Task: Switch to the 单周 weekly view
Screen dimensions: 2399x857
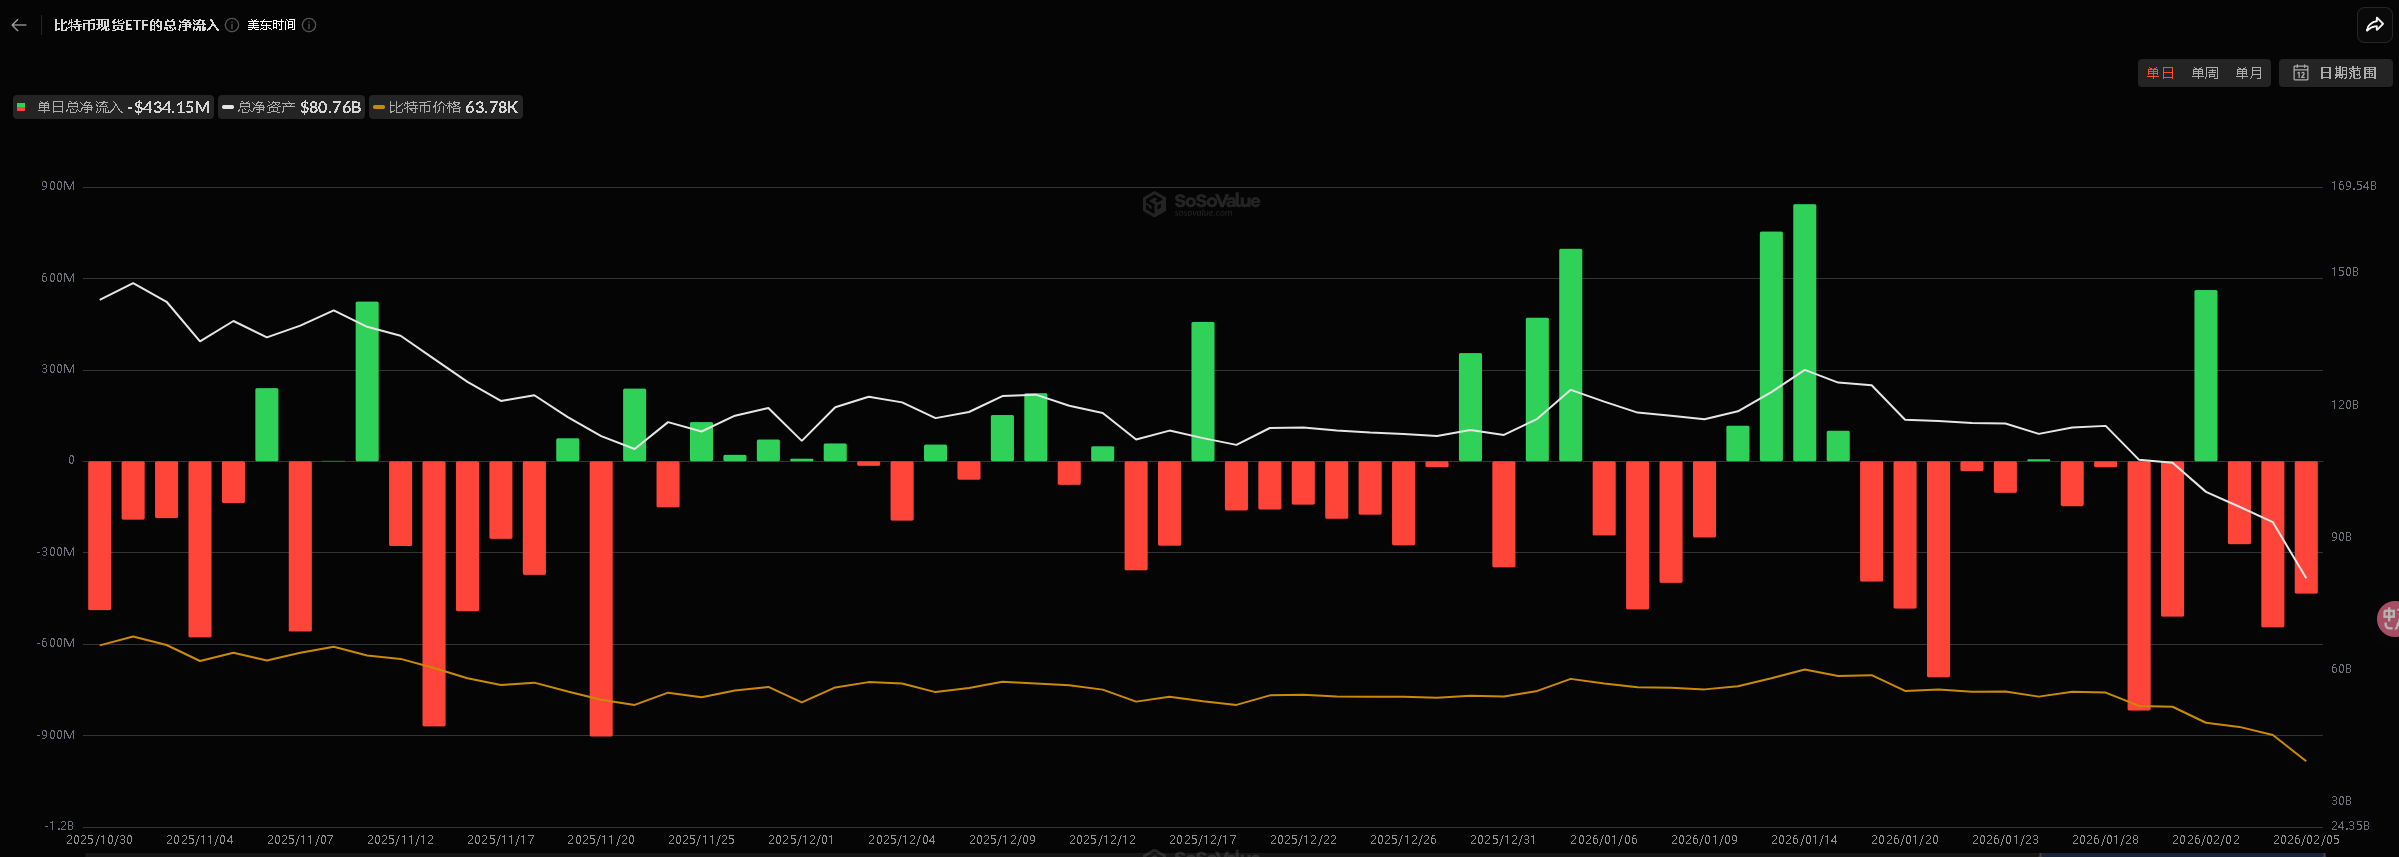Action: 2204,73
